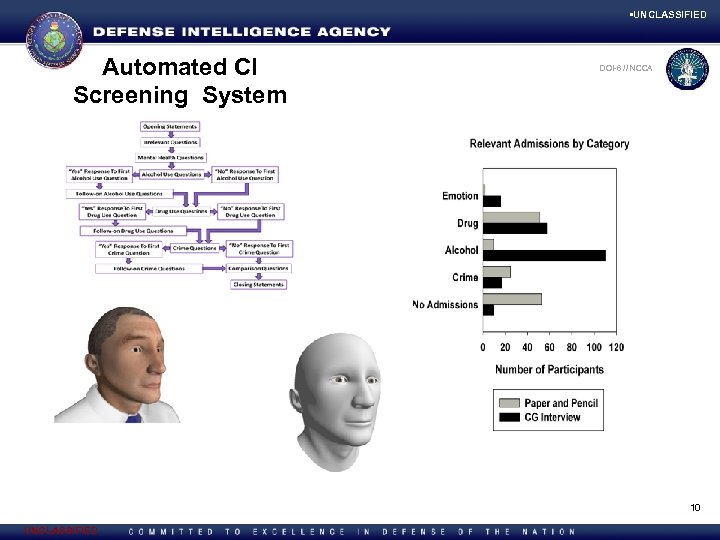Click the No Response To First Alcohol Use Question box
The height and width of the screenshot is (540, 720).
click(245, 174)
